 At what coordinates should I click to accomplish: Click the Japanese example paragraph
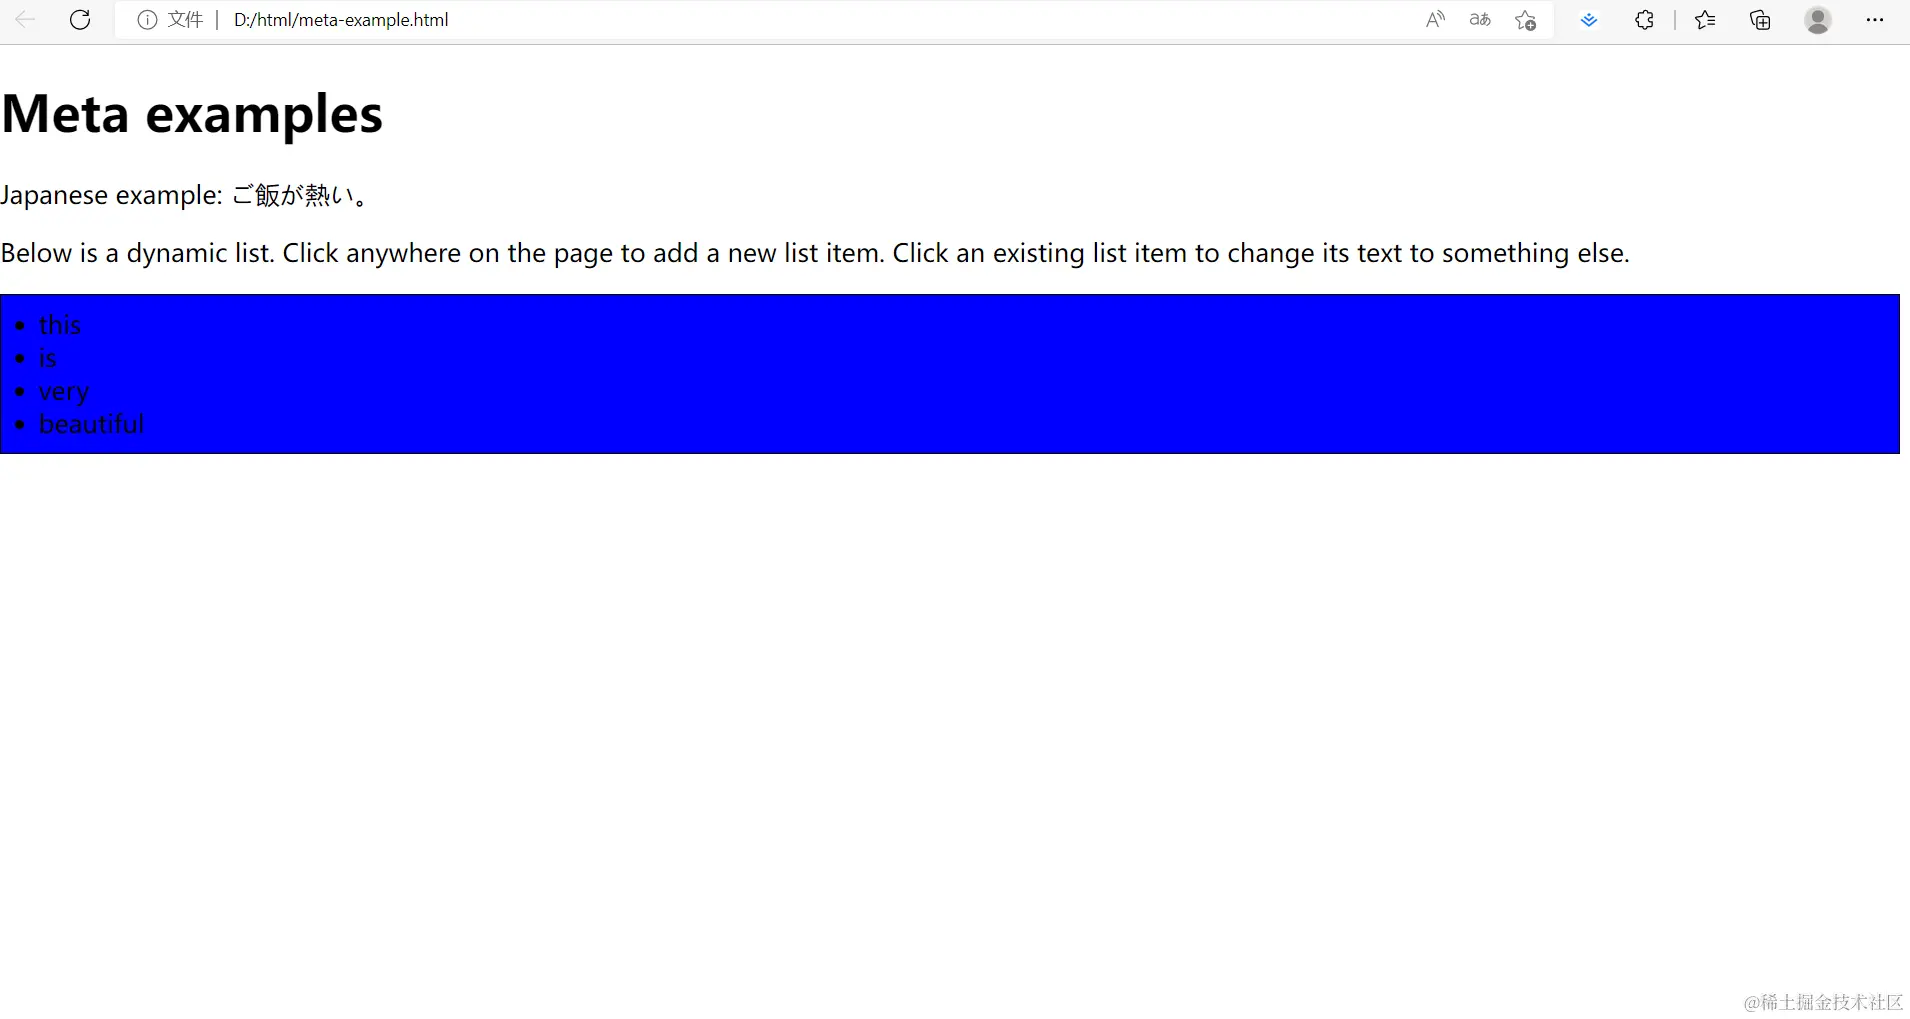187,194
